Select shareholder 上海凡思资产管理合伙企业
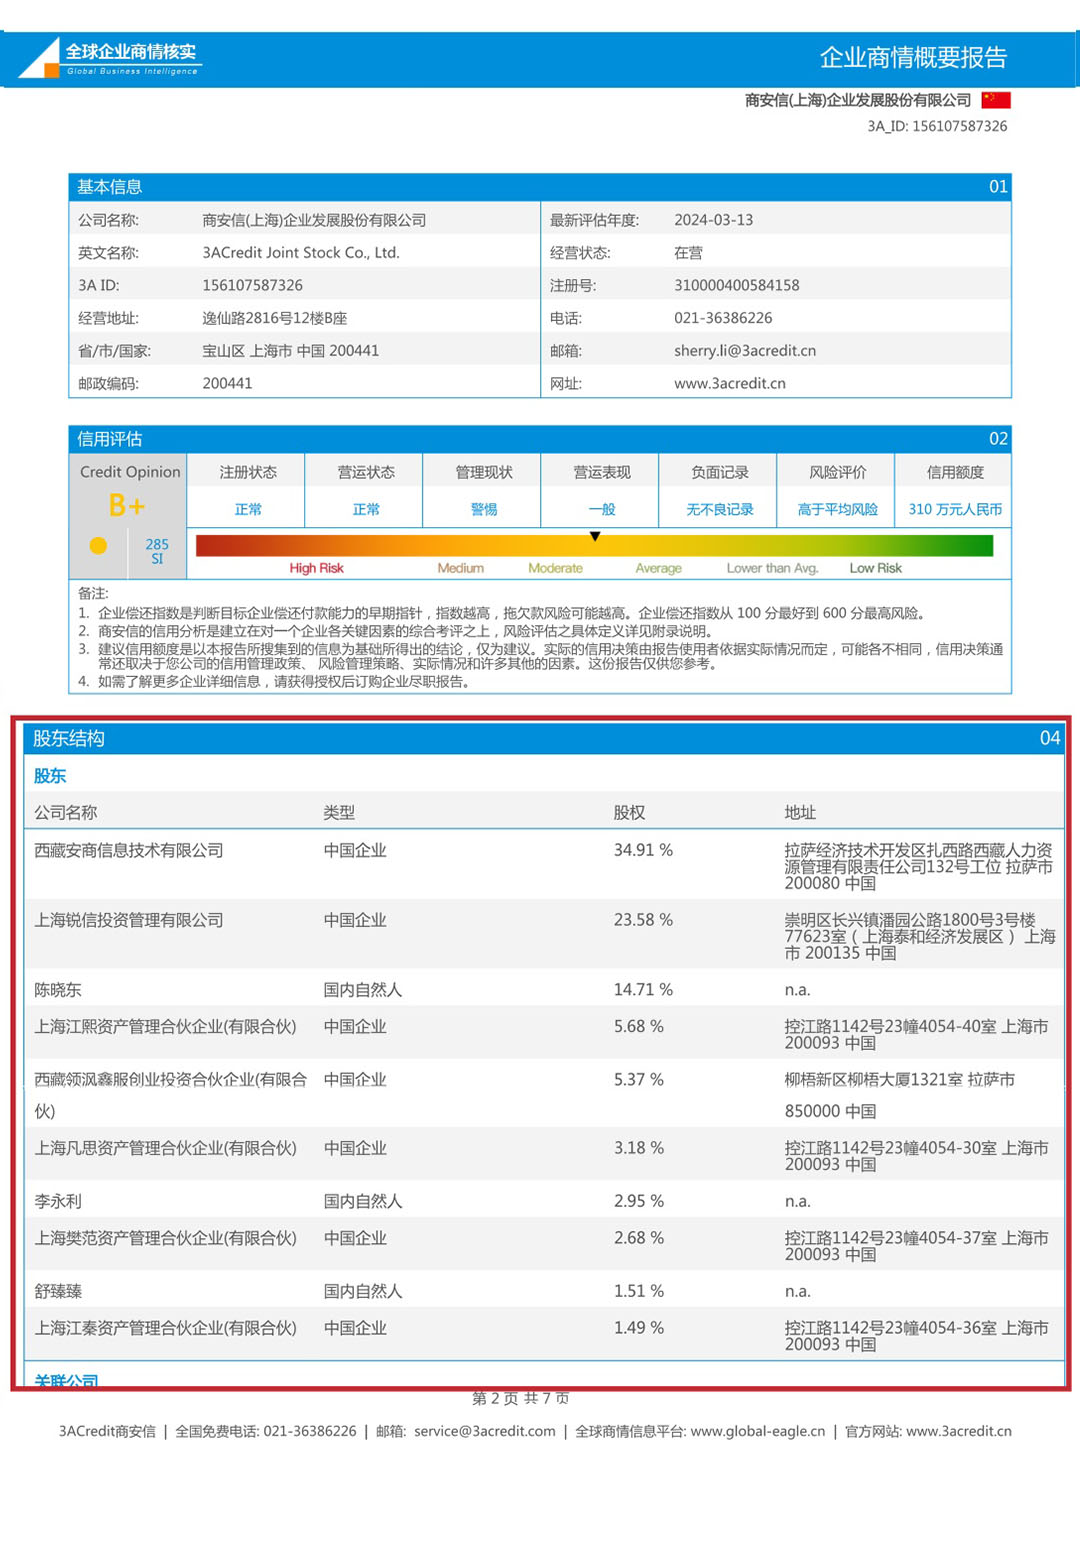This screenshot has height=1554, width=1080. [166, 1148]
